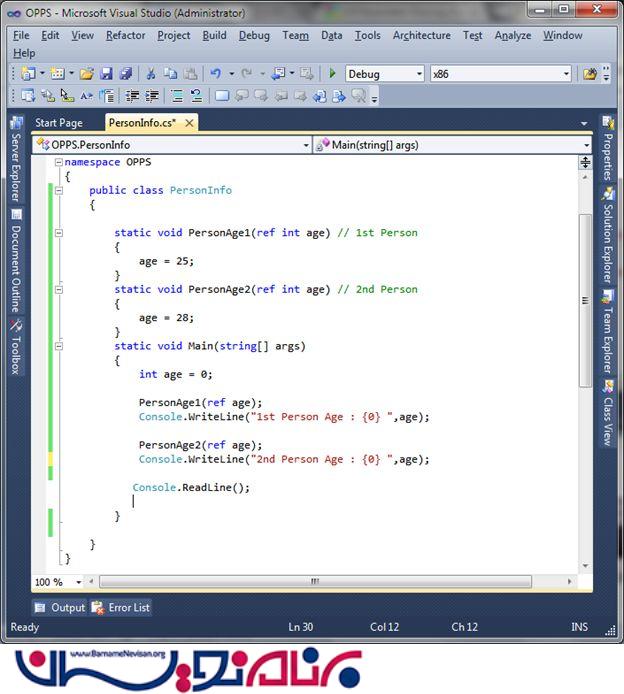The width and height of the screenshot is (624, 694).
Task: Expand the Main(string[] args) member dropdown
Action: (586, 145)
